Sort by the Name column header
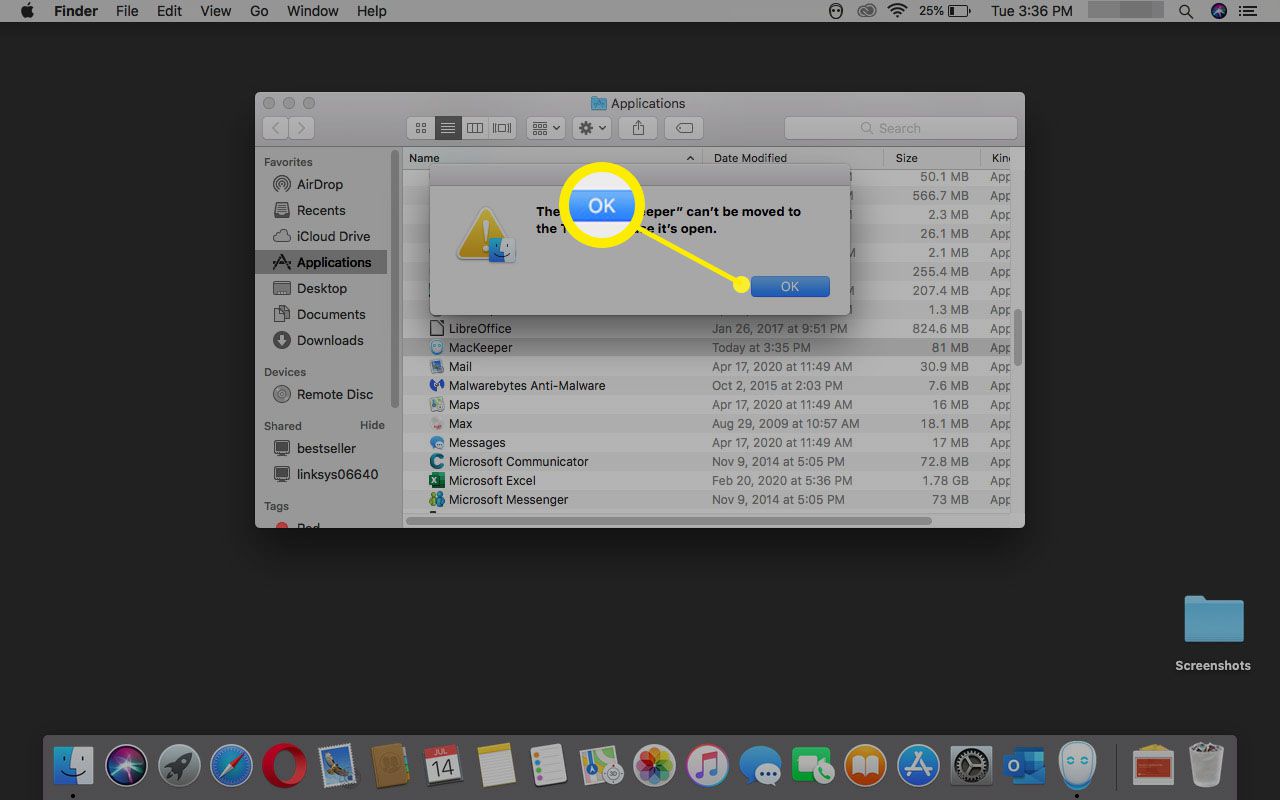Image resolution: width=1280 pixels, height=800 pixels. (x=552, y=158)
